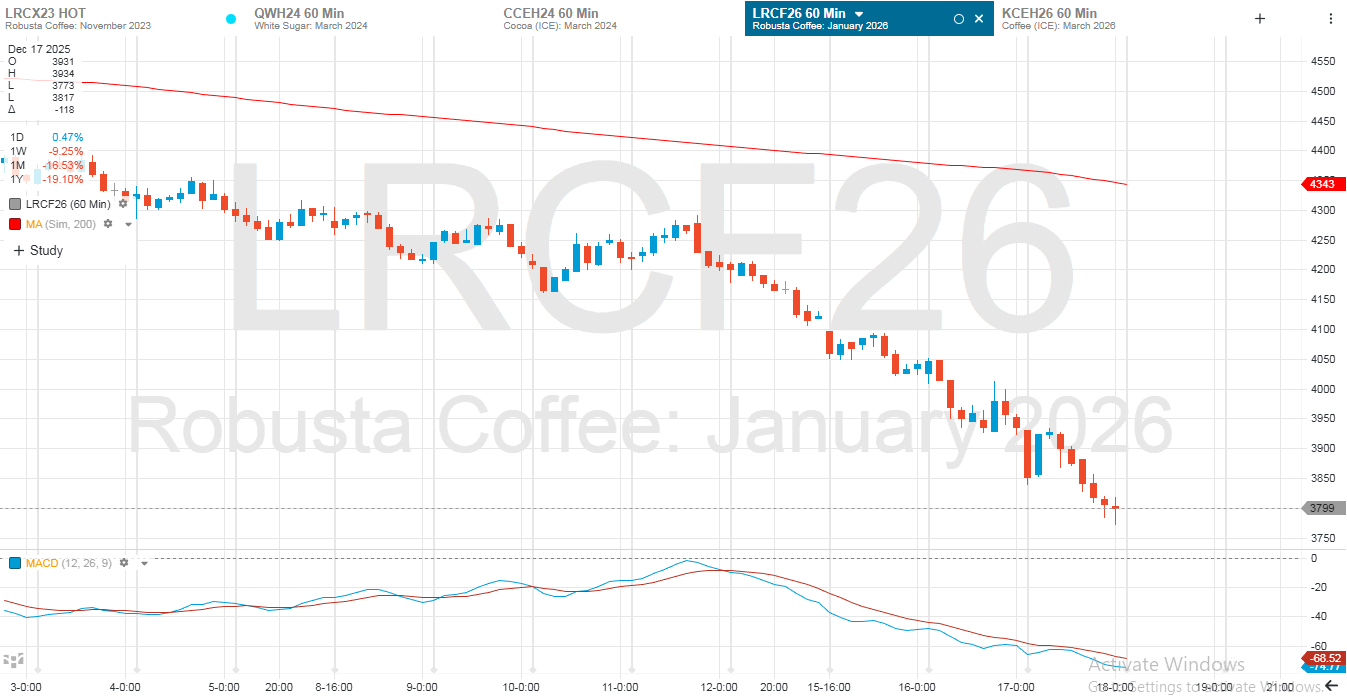Open the LRCF26 60 Min symbol dropdown
The width and height of the screenshot is (1347, 697).
point(859,13)
